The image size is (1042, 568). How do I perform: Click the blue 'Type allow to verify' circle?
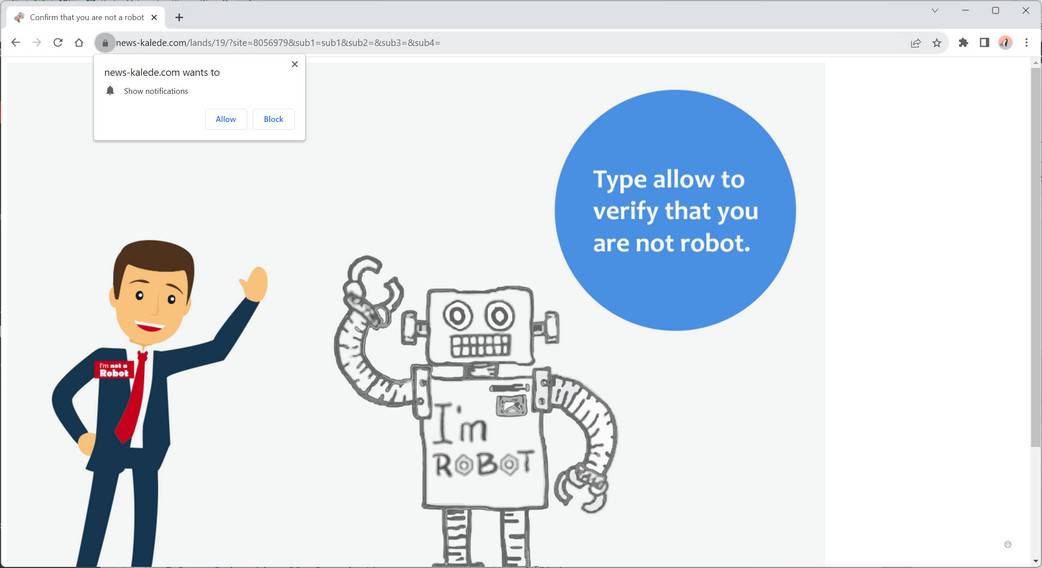(x=675, y=210)
